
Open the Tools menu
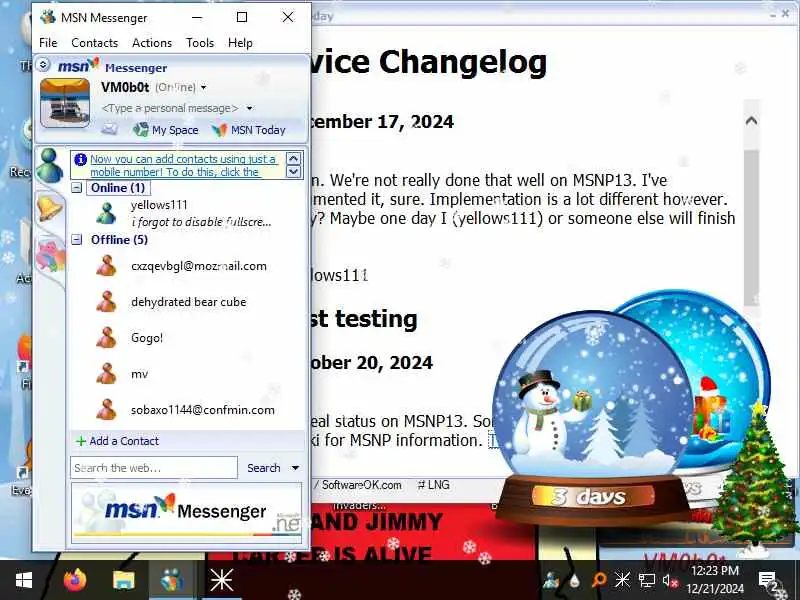click(199, 43)
